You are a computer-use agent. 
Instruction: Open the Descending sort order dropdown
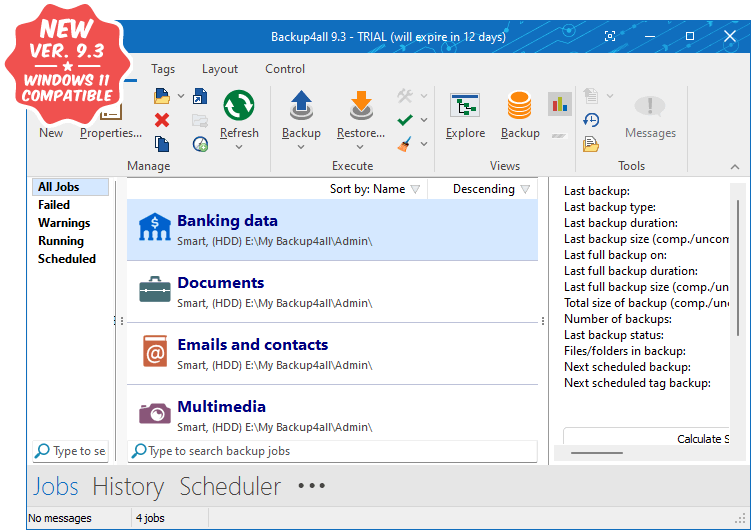491,189
